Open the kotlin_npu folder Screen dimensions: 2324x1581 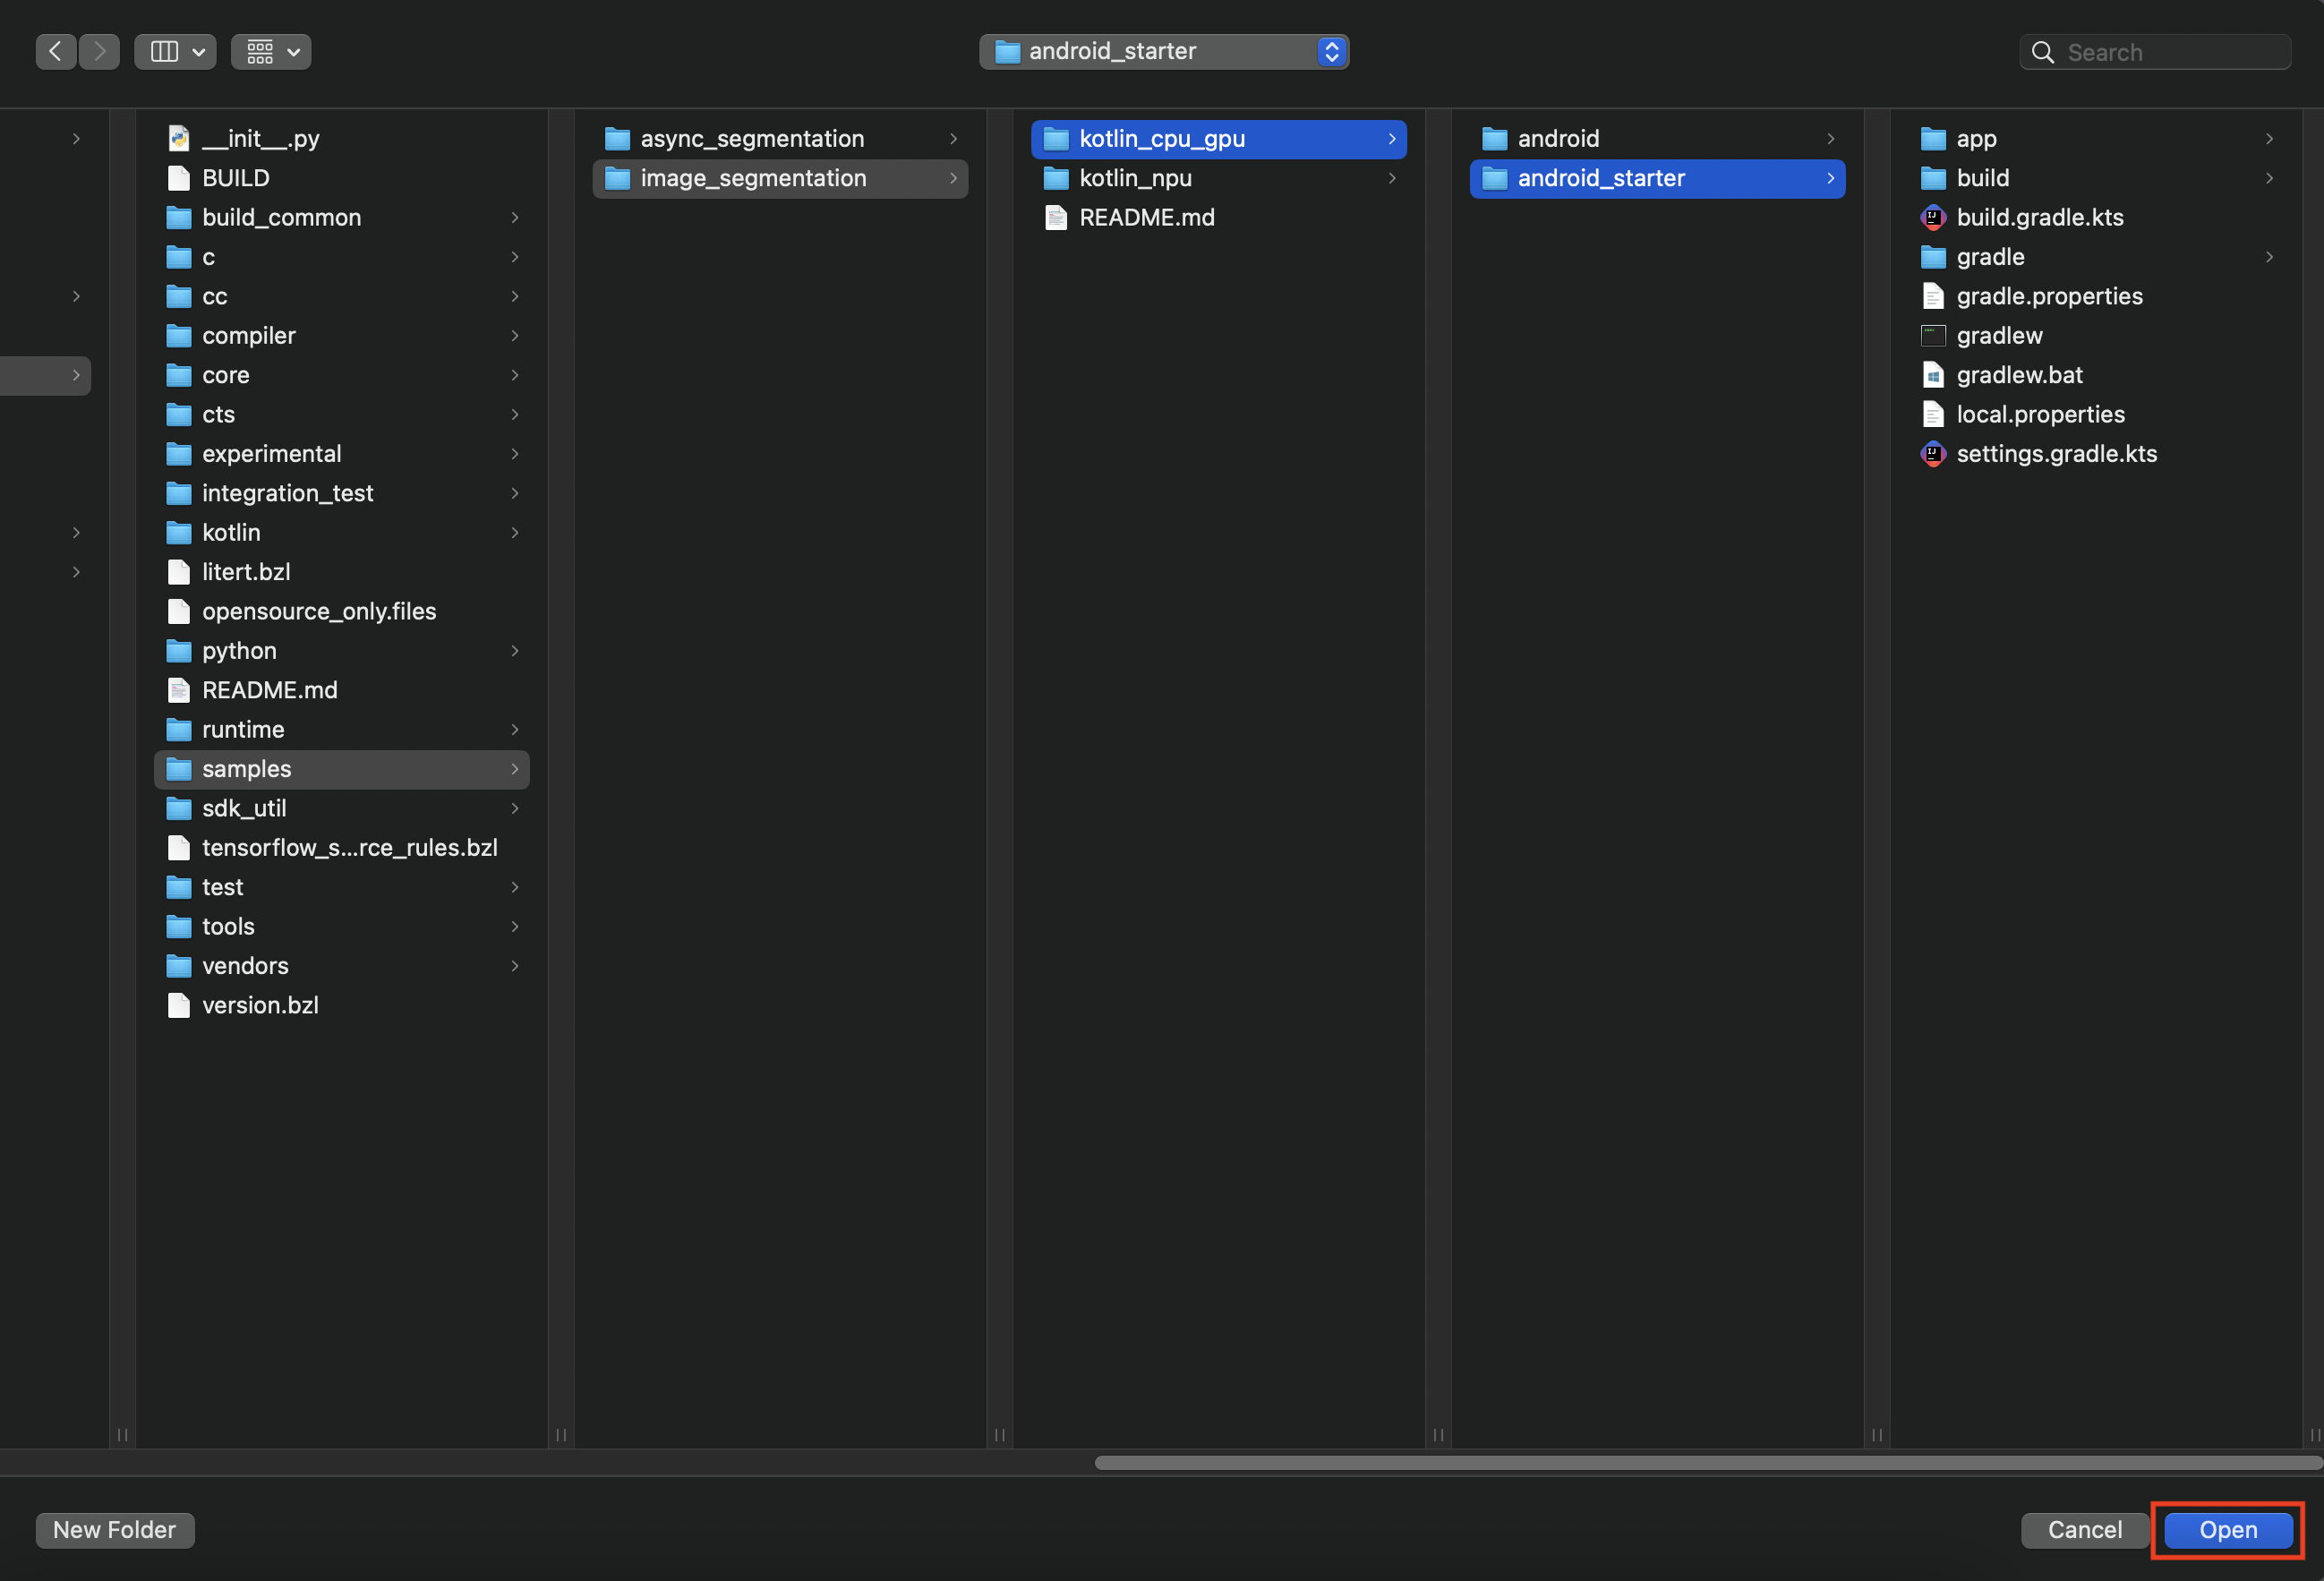[1135, 179]
